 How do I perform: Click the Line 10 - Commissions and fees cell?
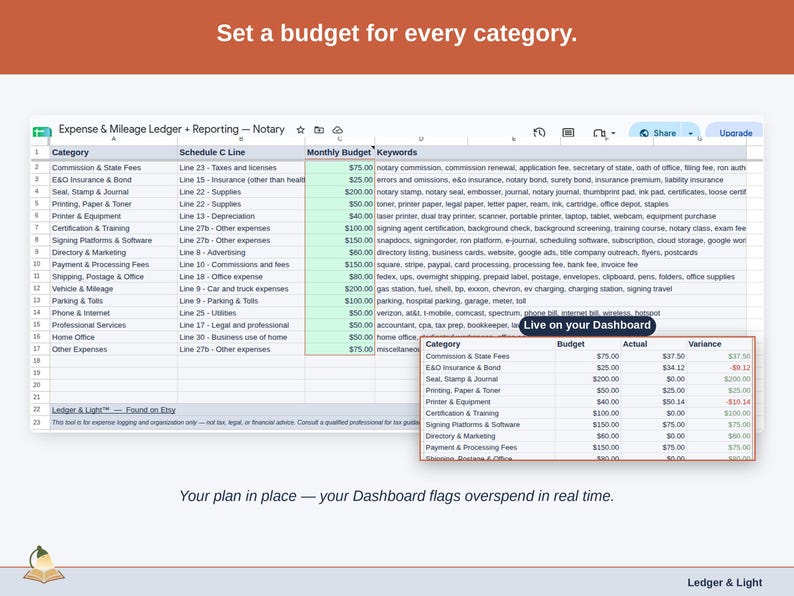(241, 265)
